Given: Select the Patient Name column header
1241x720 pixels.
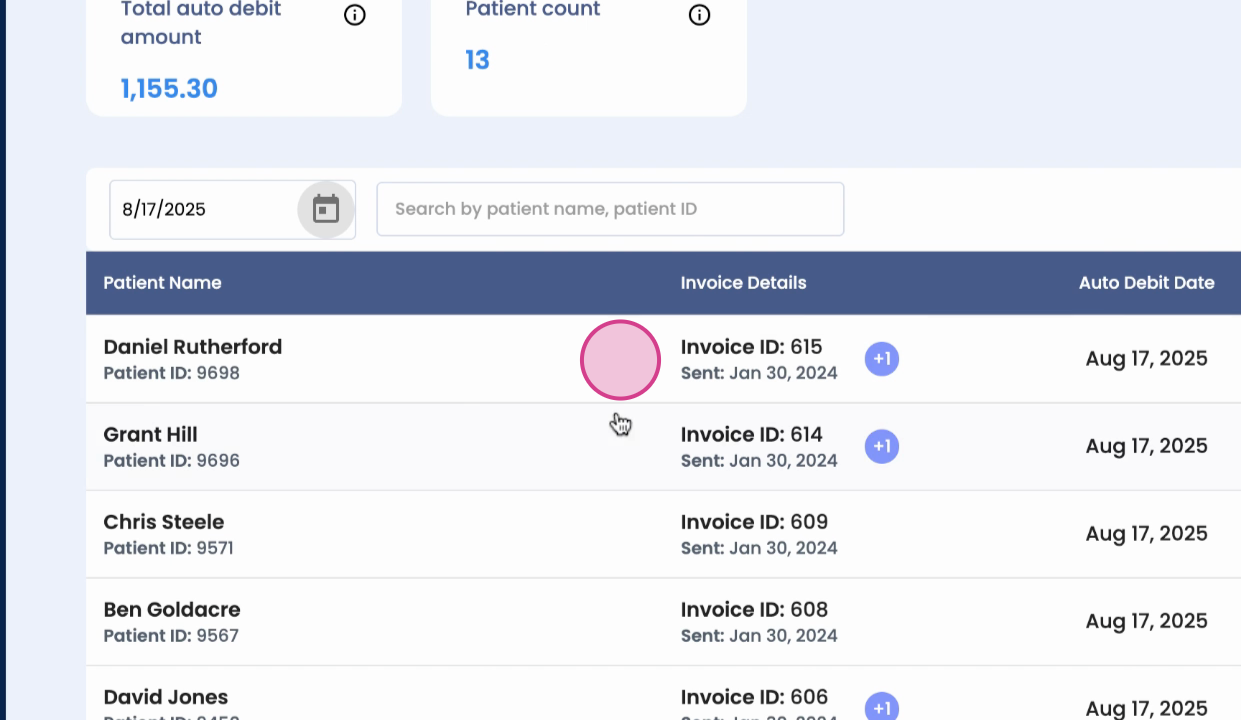Looking at the screenshot, I should point(162,283).
